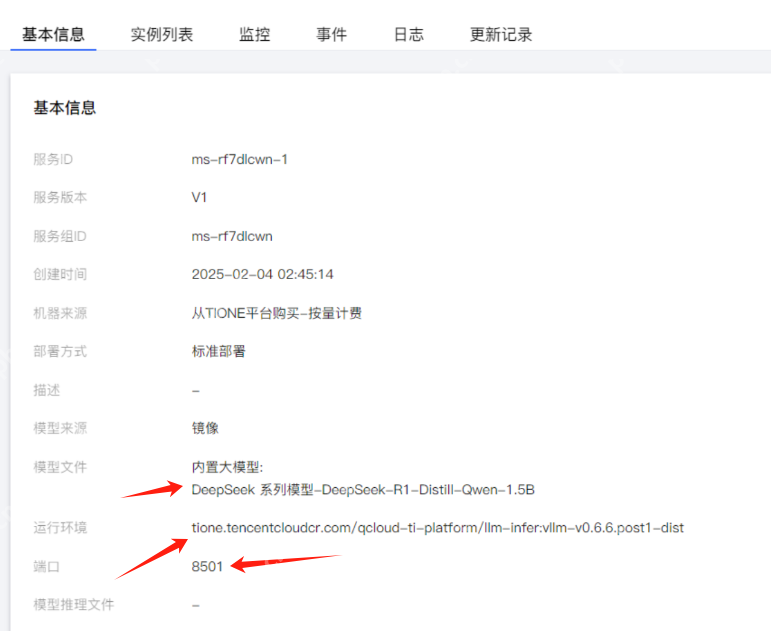Click the DeepSeek-R1-Distill-Qwen-1.5B model name

click(x=428, y=490)
